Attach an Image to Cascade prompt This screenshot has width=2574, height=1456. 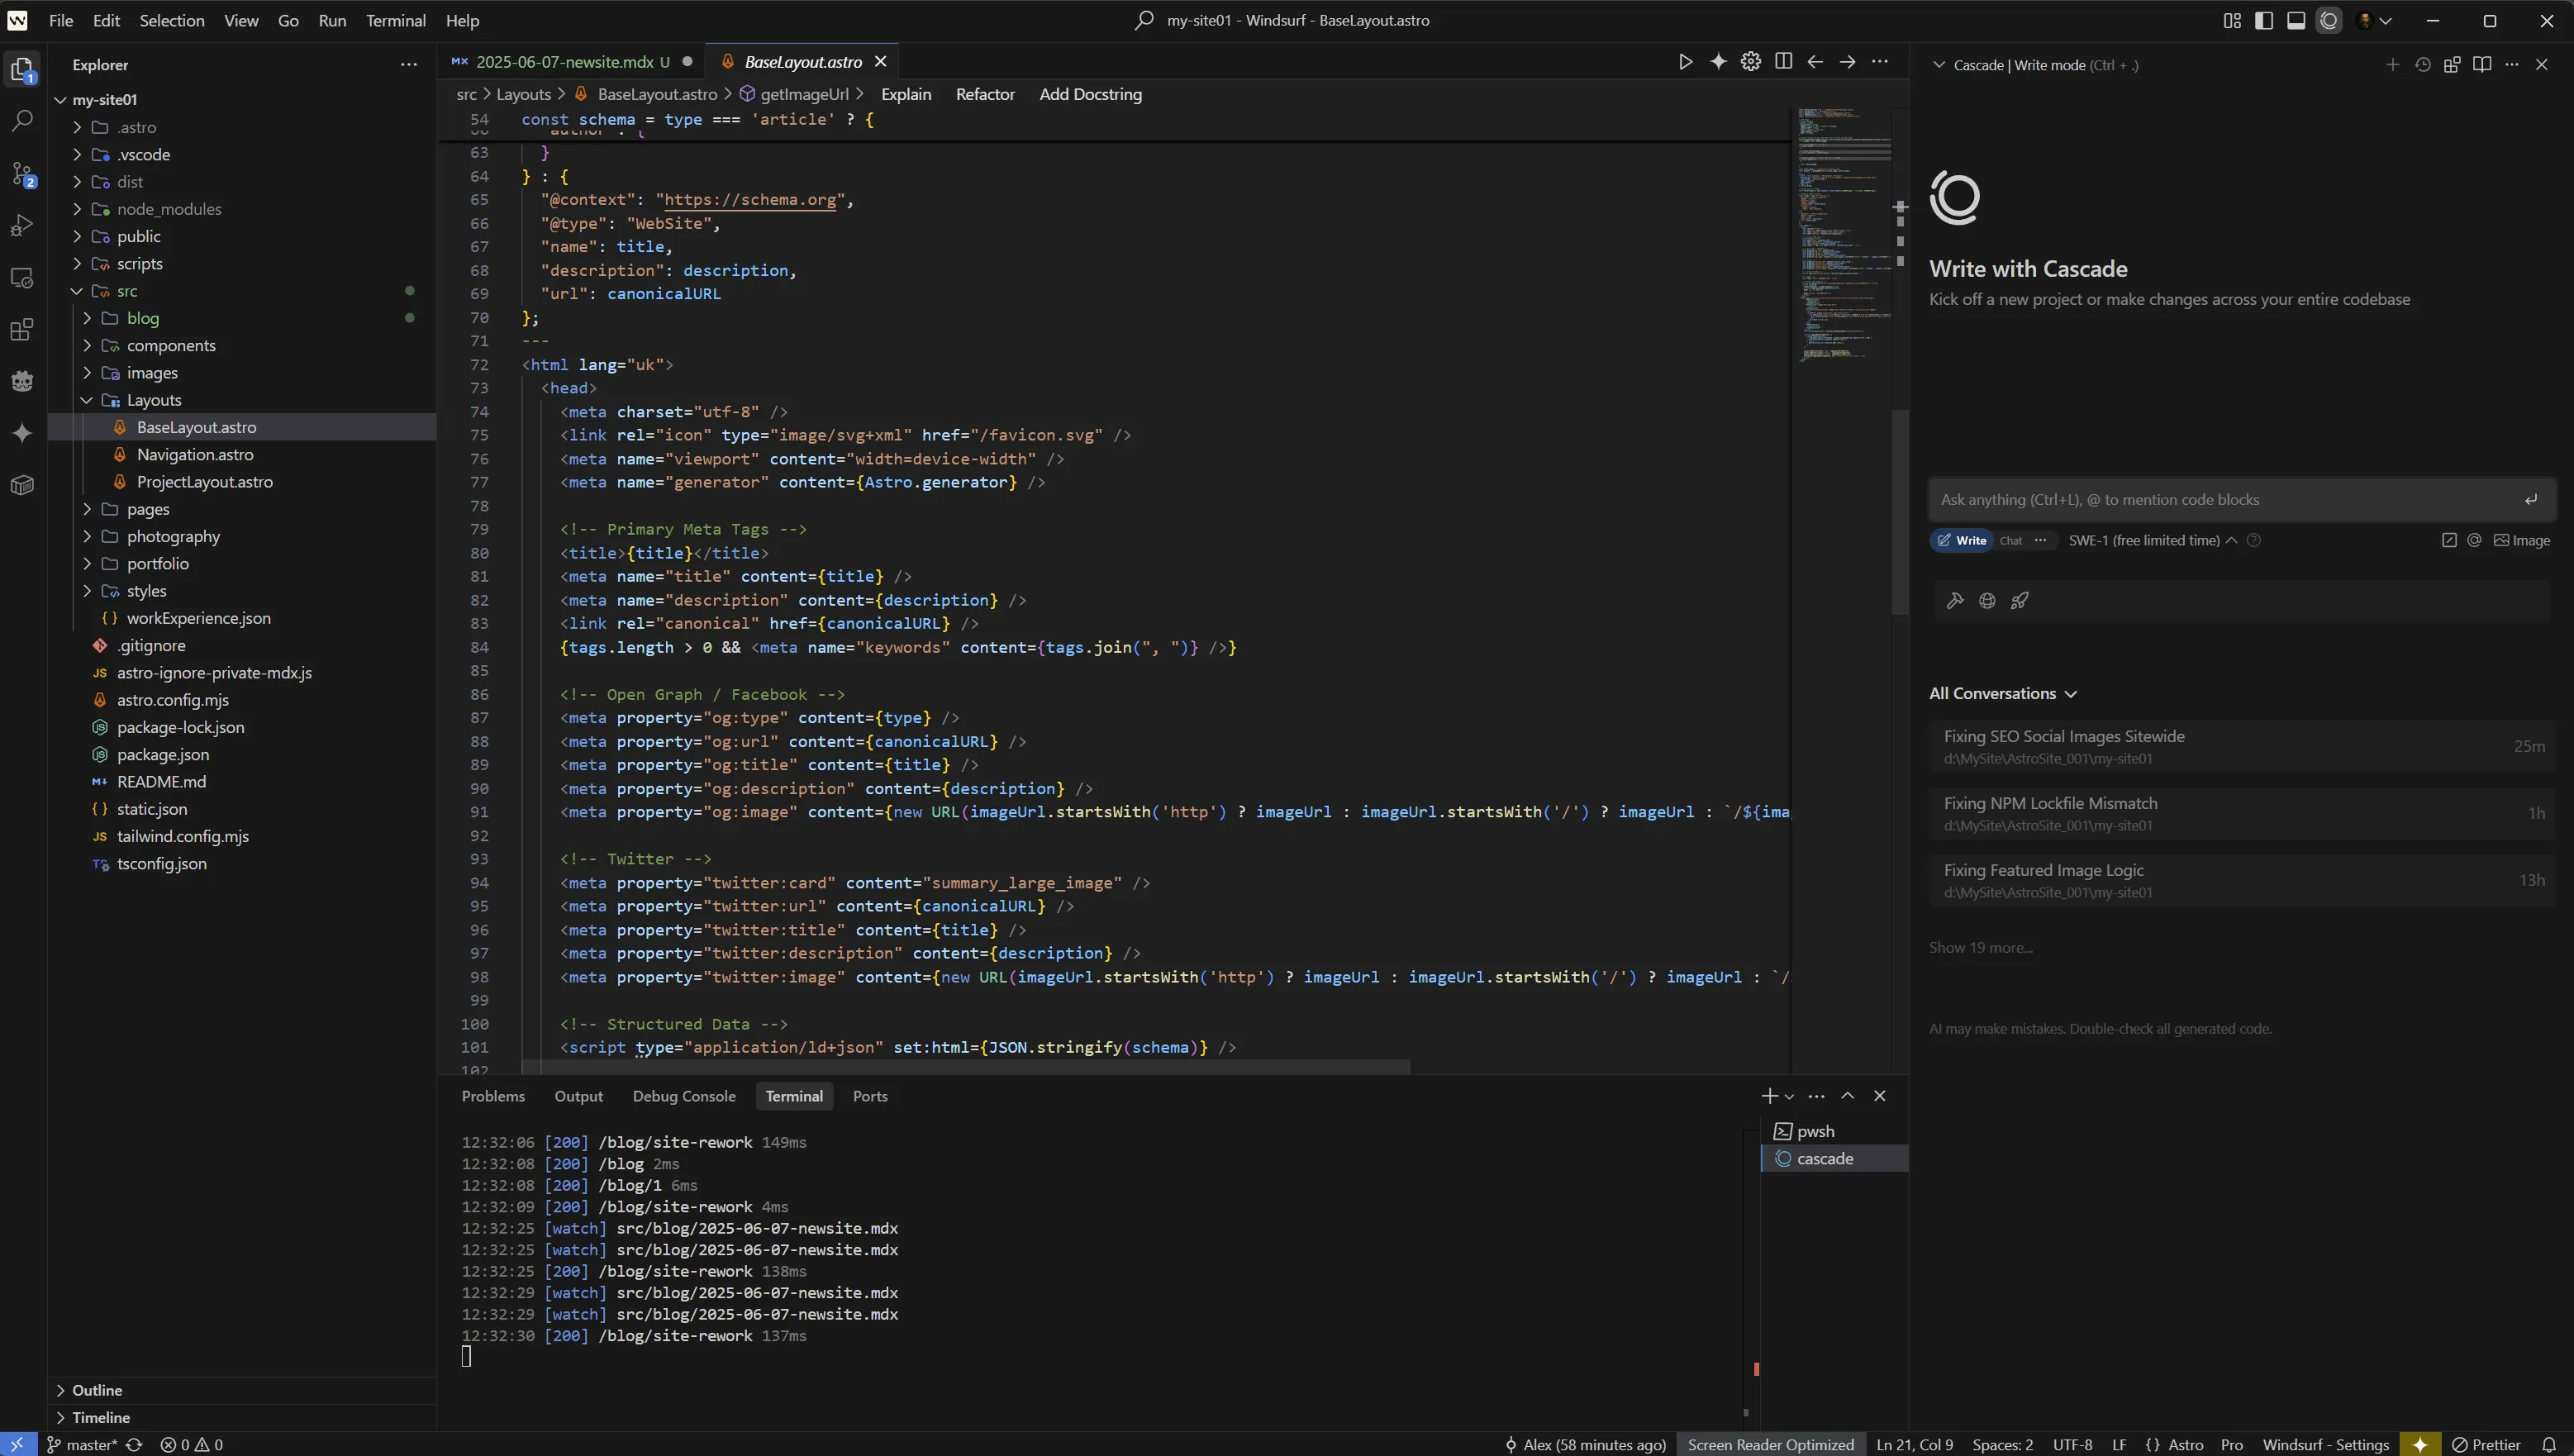tap(2522, 540)
